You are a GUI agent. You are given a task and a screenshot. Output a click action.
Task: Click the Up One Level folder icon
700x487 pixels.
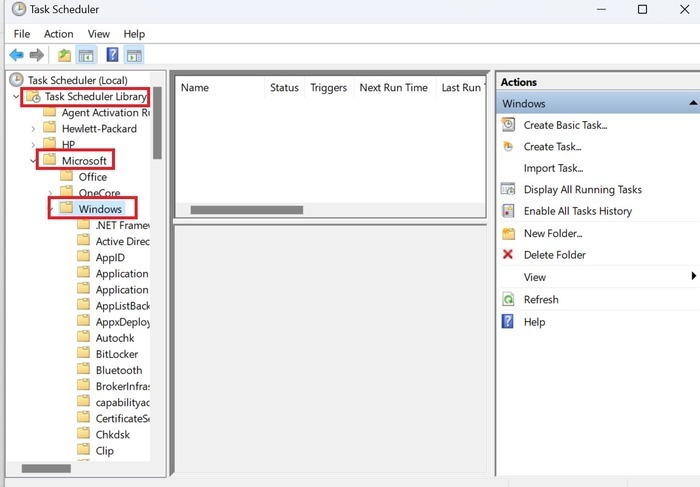pyautogui.click(x=65, y=55)
